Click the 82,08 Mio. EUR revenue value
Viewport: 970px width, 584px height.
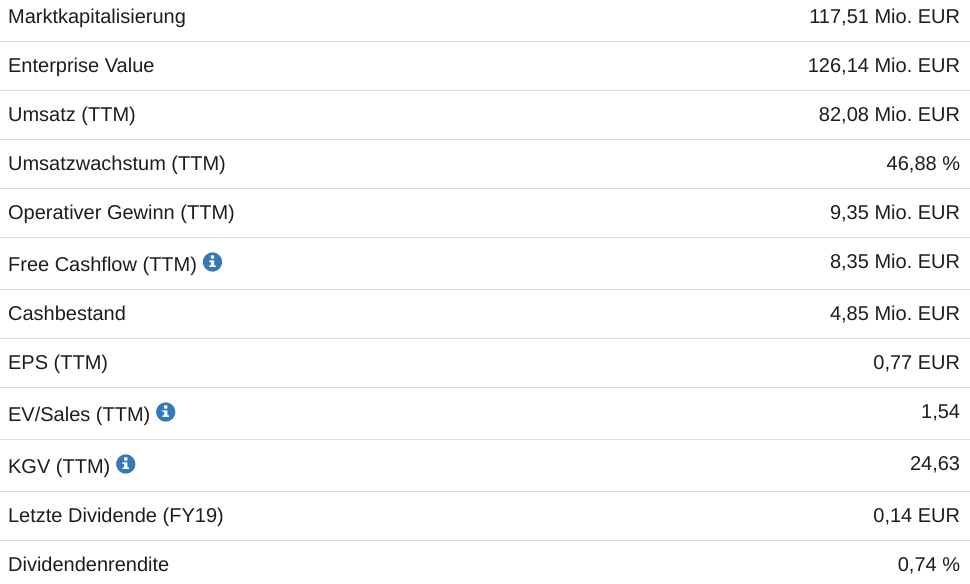pyautogui.click(x=889, y=115)
